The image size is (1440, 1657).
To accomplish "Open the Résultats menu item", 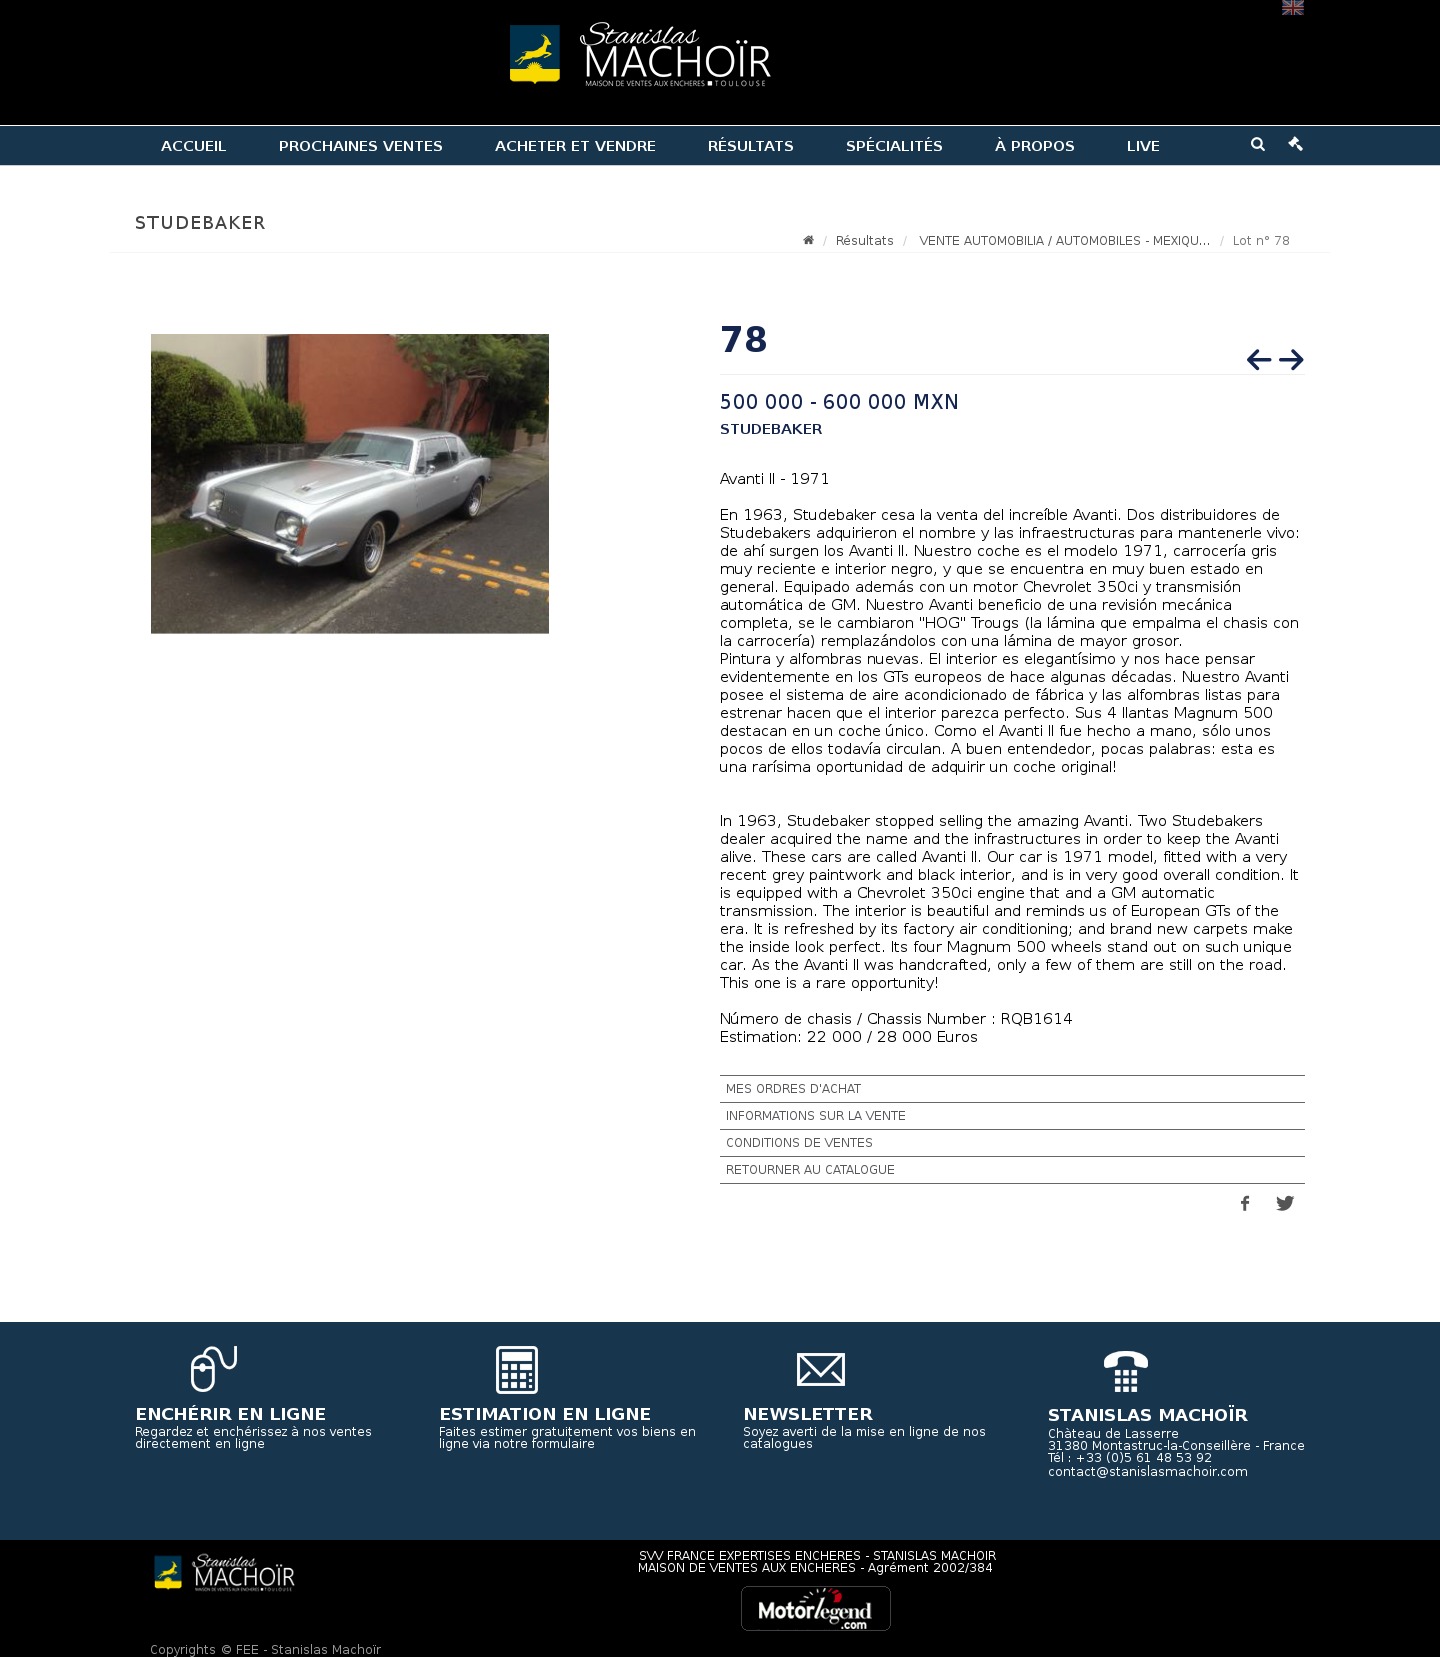I will [x=750, y=146].
